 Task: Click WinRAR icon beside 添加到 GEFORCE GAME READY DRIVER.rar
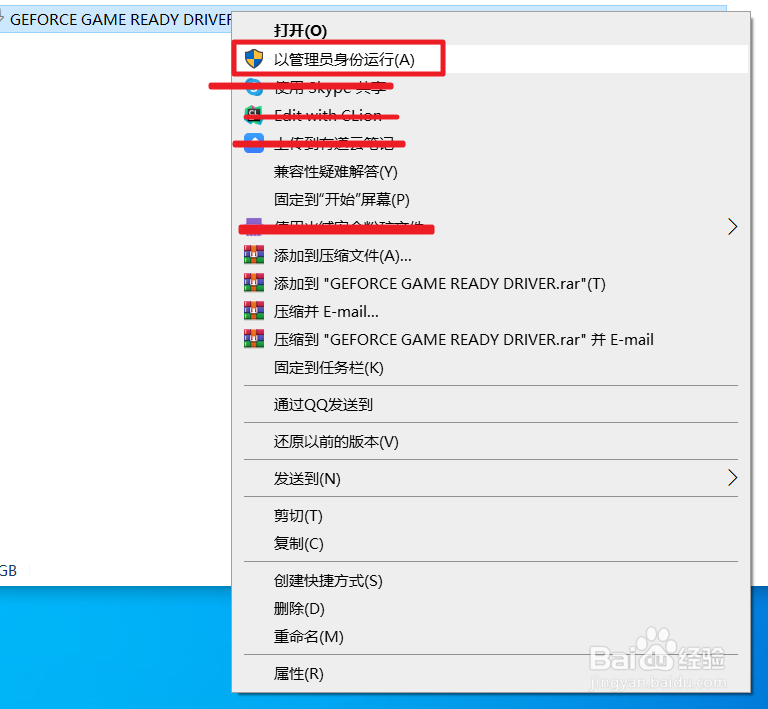[254, 283]
